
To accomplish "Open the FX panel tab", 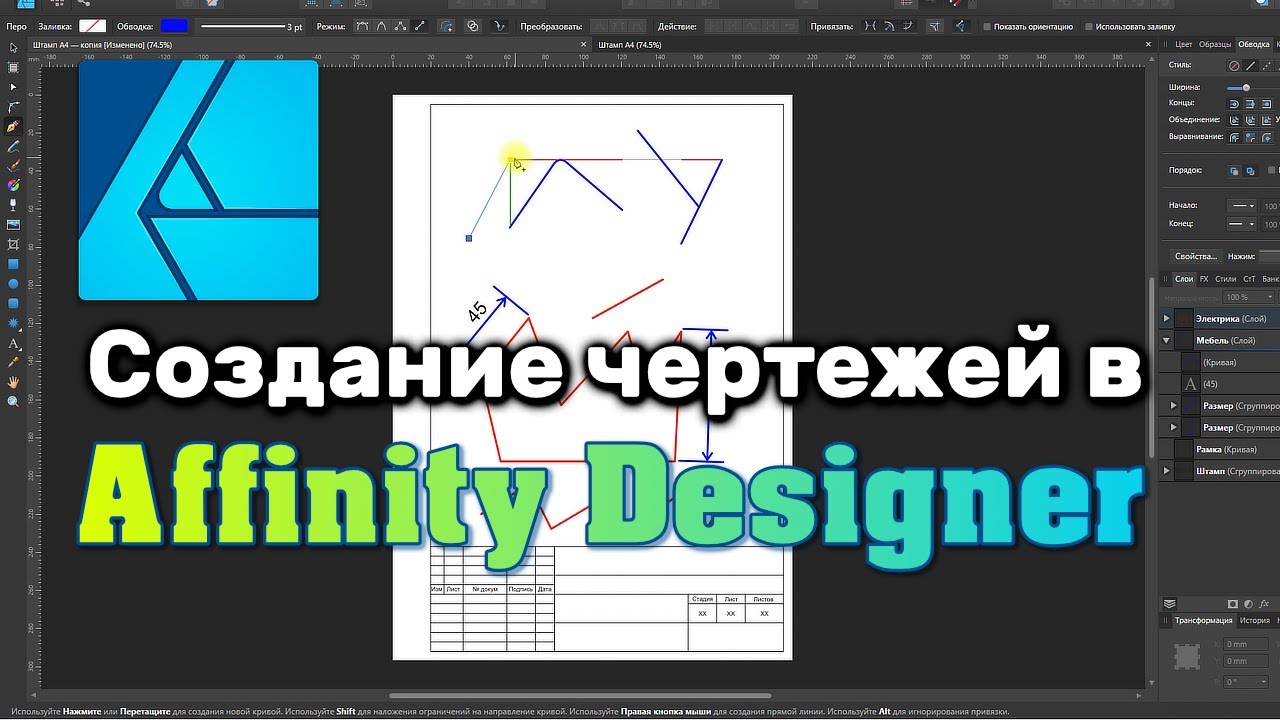I will (1204, 279).
